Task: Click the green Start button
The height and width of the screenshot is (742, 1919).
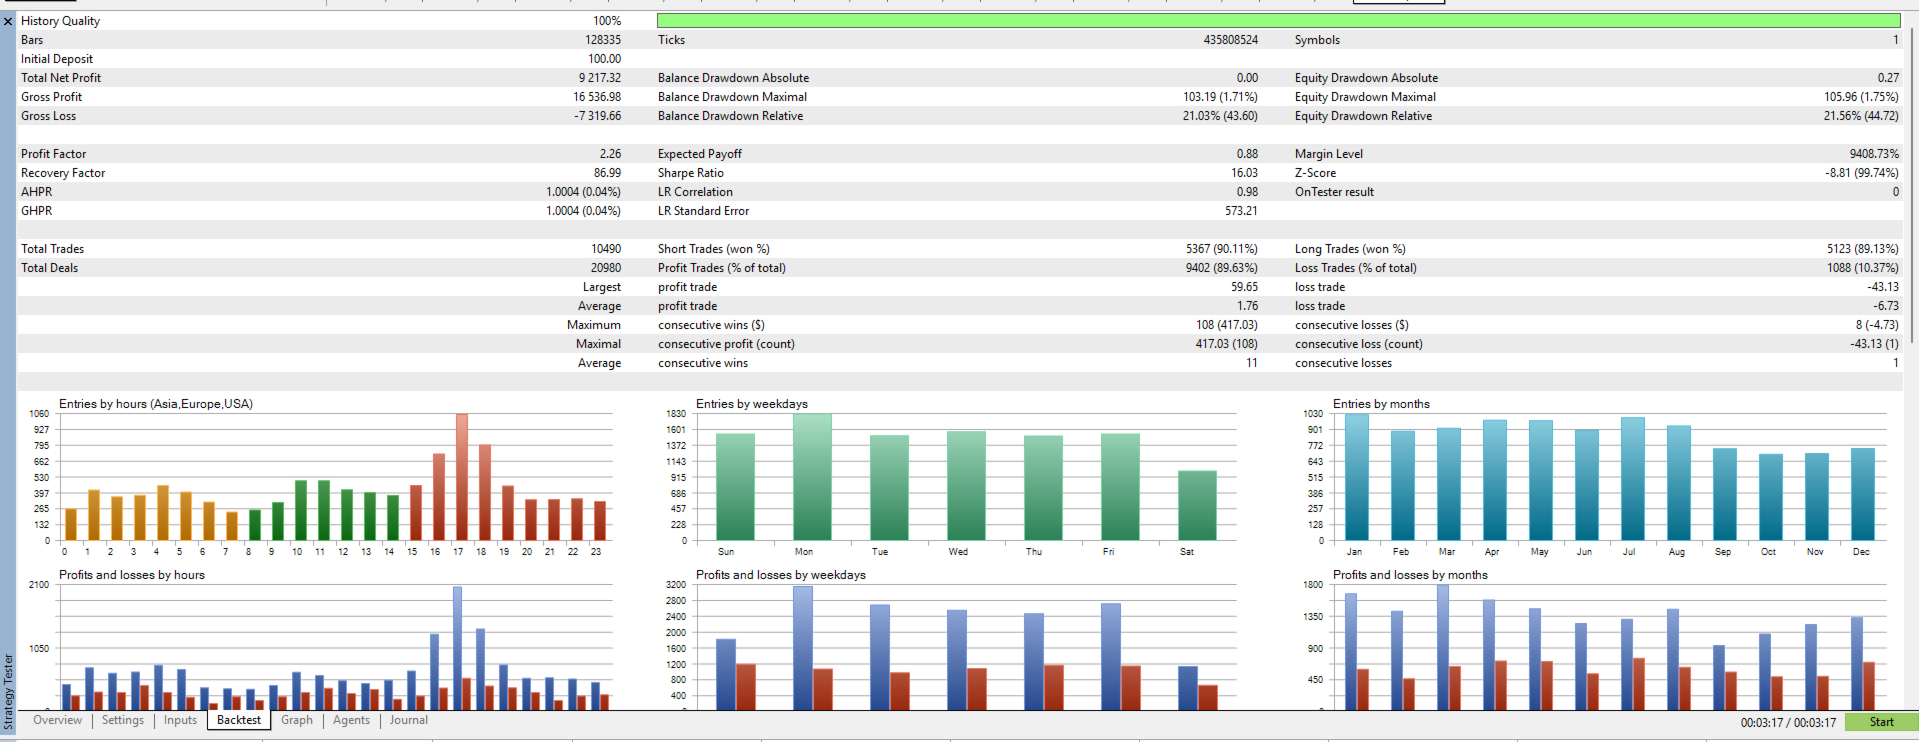Action: [1881, 722]
